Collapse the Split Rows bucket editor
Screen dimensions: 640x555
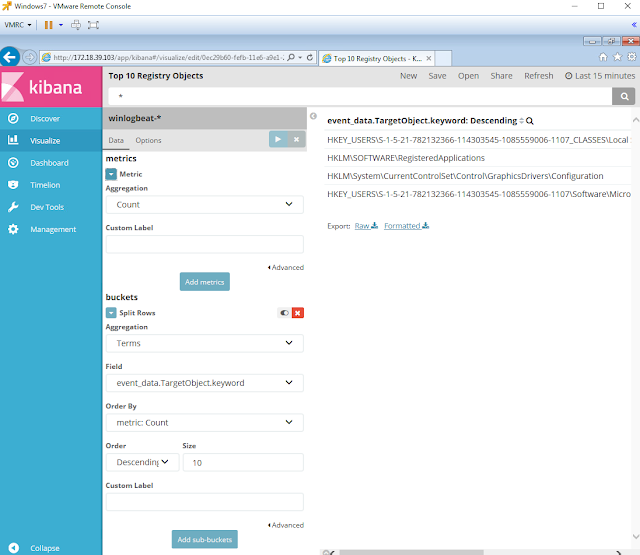click(x=111, y=313)
